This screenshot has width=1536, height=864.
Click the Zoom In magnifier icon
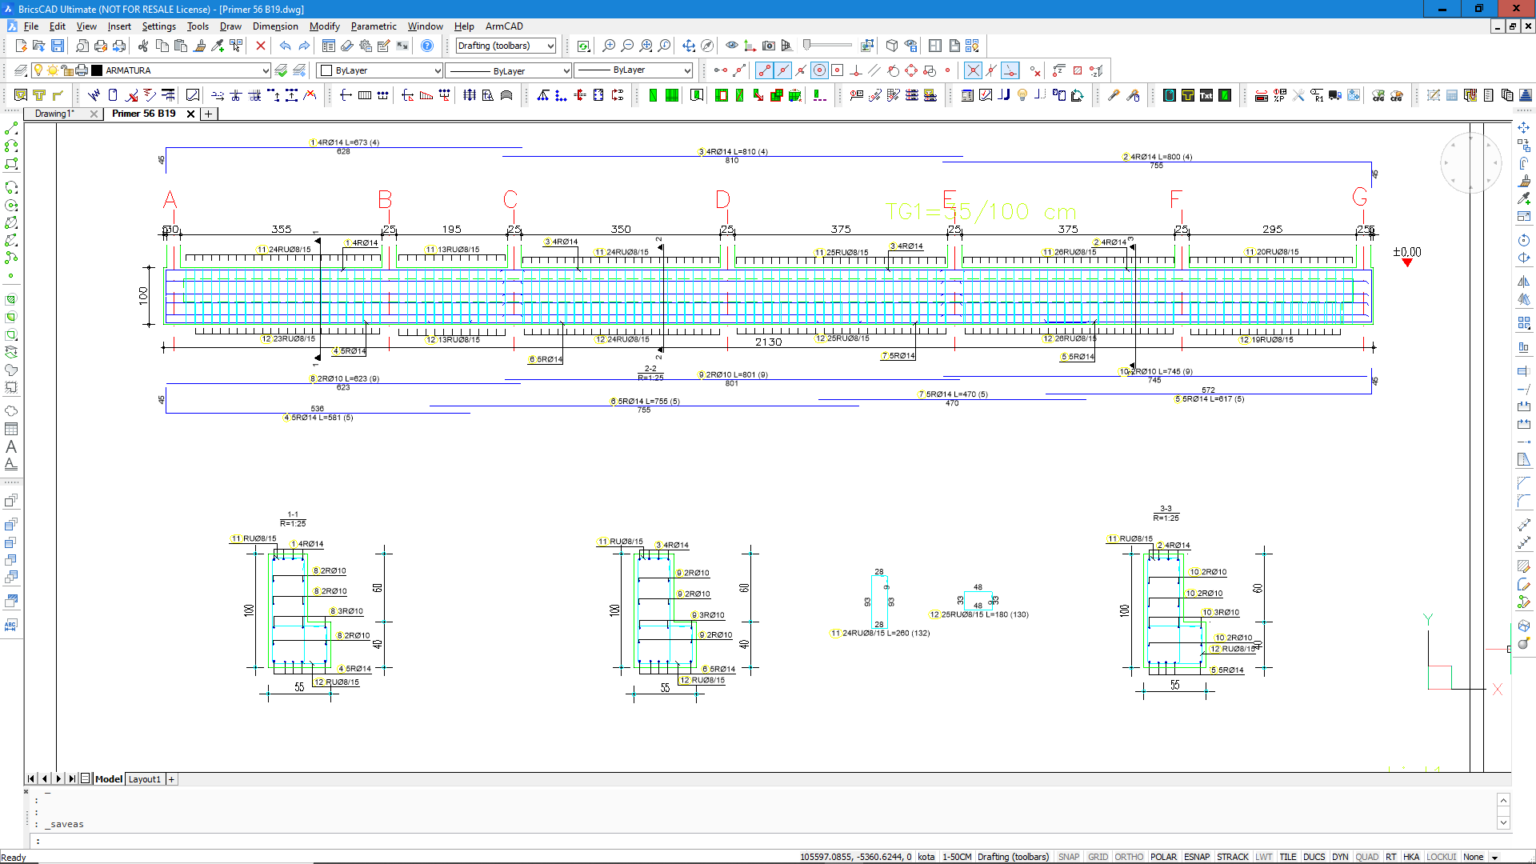pos(608,46)
